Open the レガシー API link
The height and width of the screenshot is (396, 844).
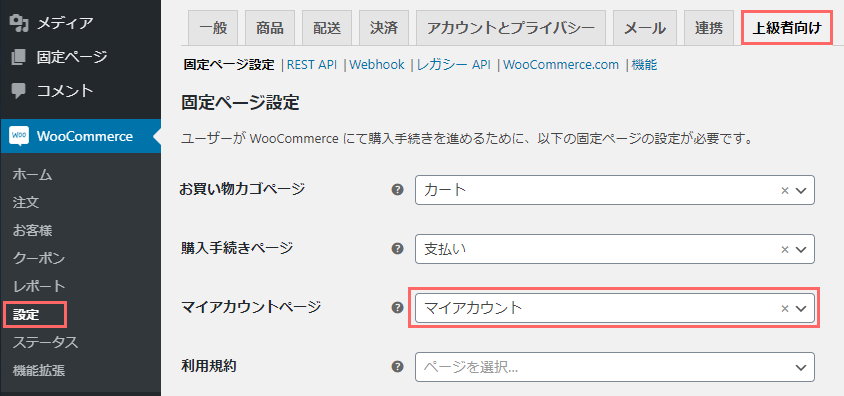(454, 65)
